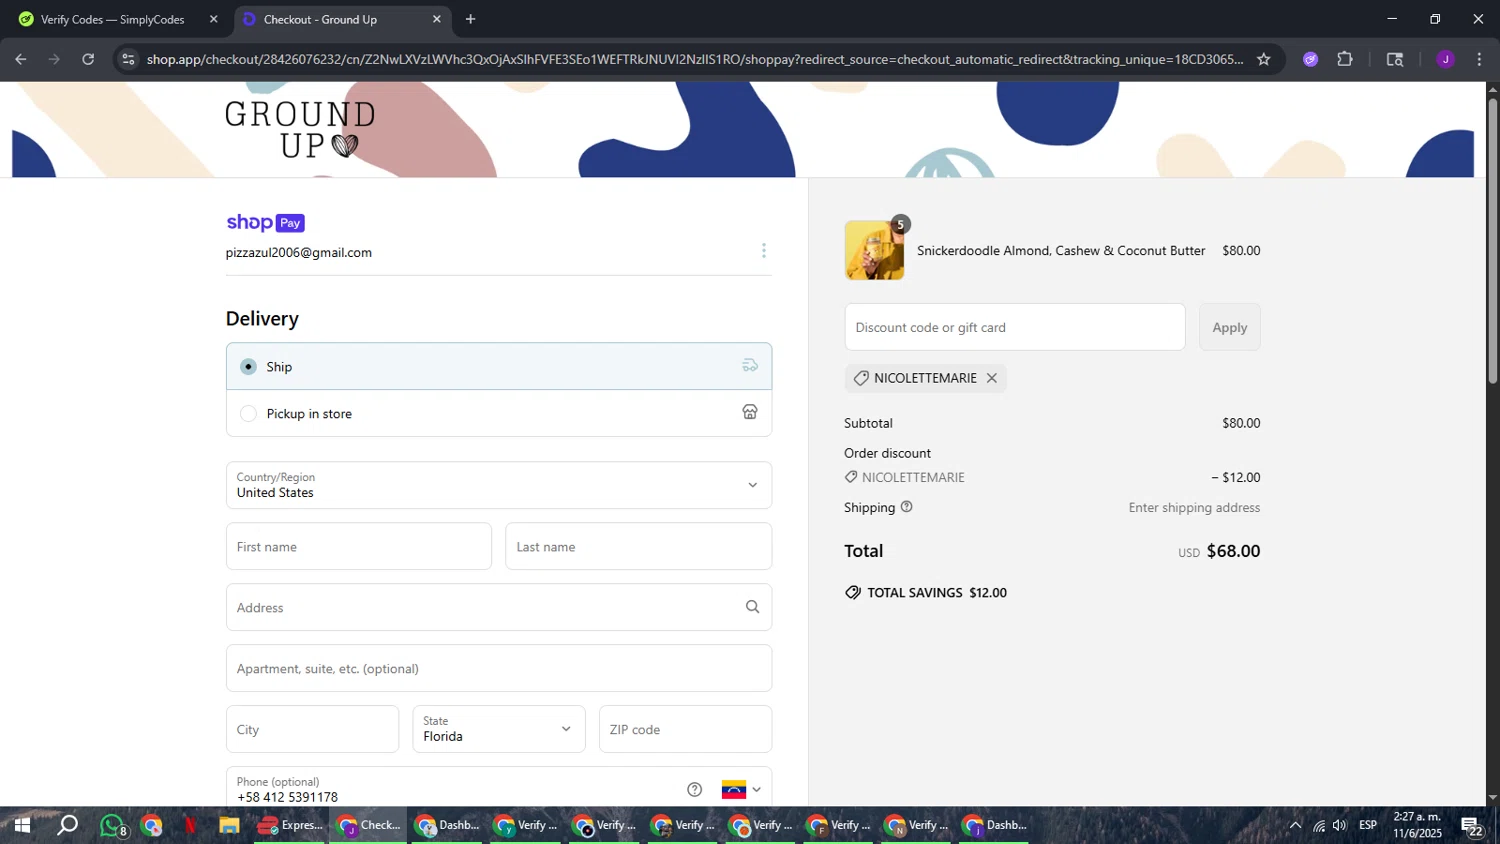Click the Total Savings tag icon
The image size is (1500, 844).
853,592
